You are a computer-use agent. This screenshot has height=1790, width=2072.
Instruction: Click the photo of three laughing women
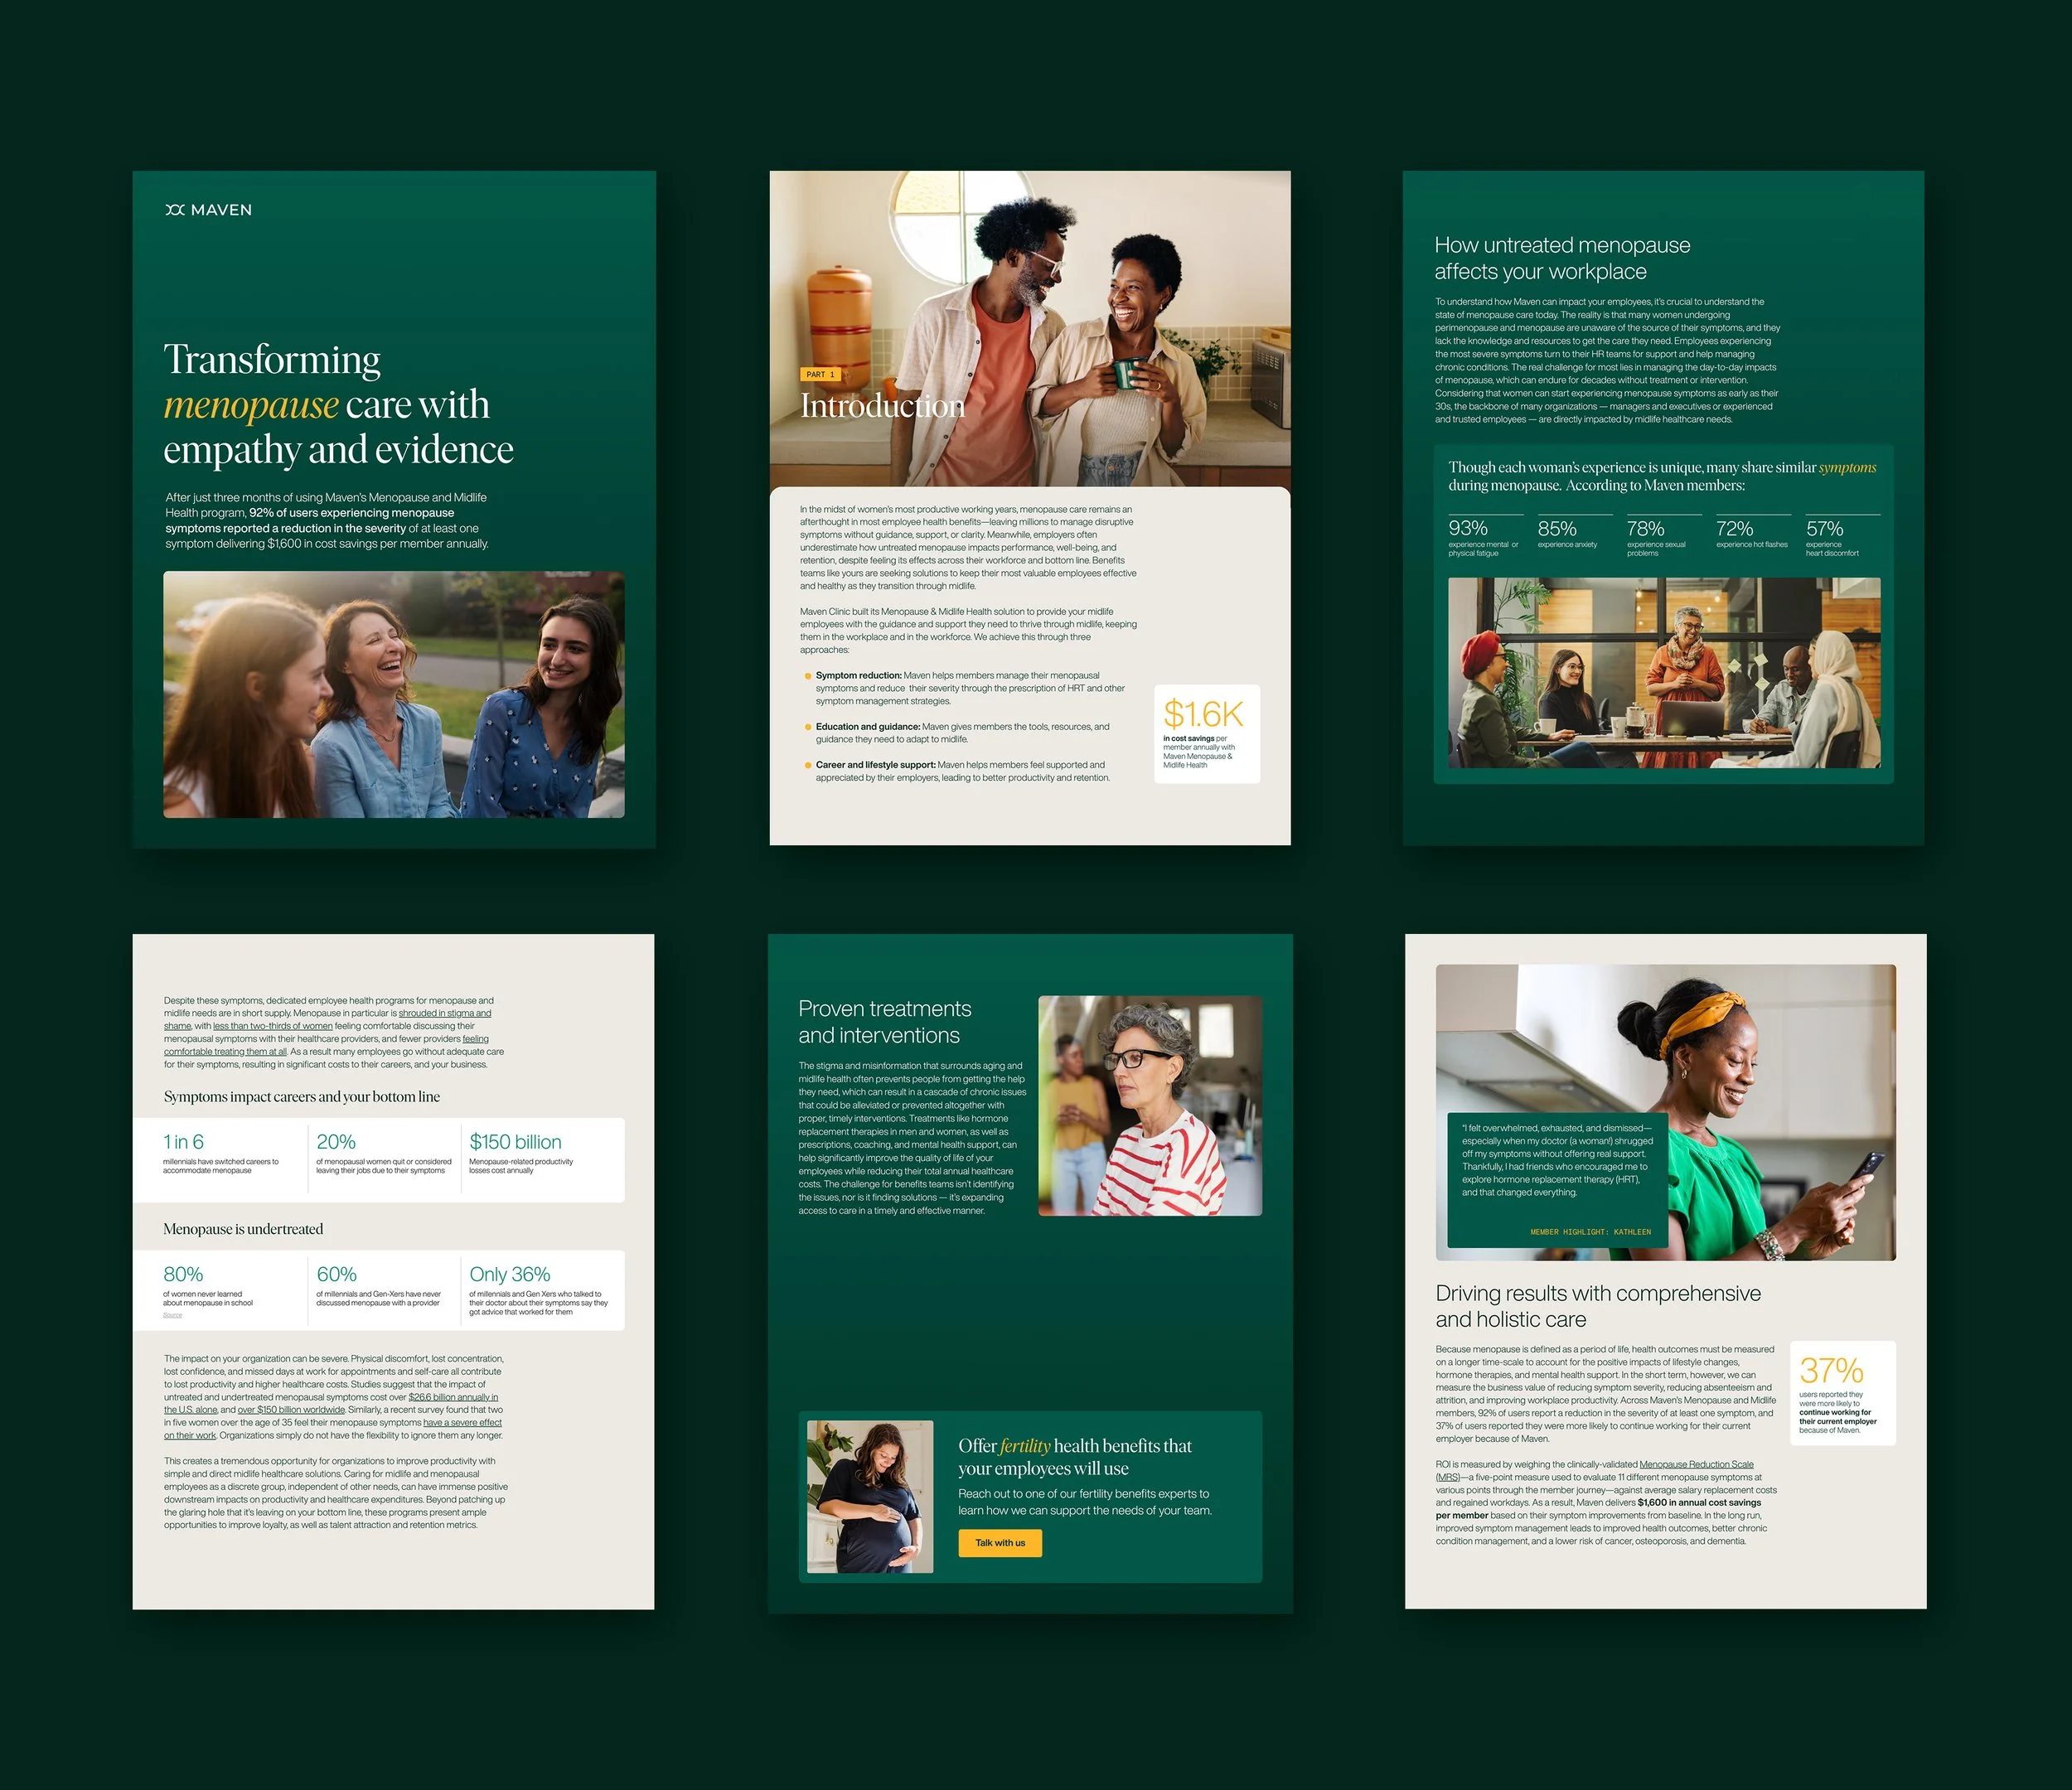[394, 694]
